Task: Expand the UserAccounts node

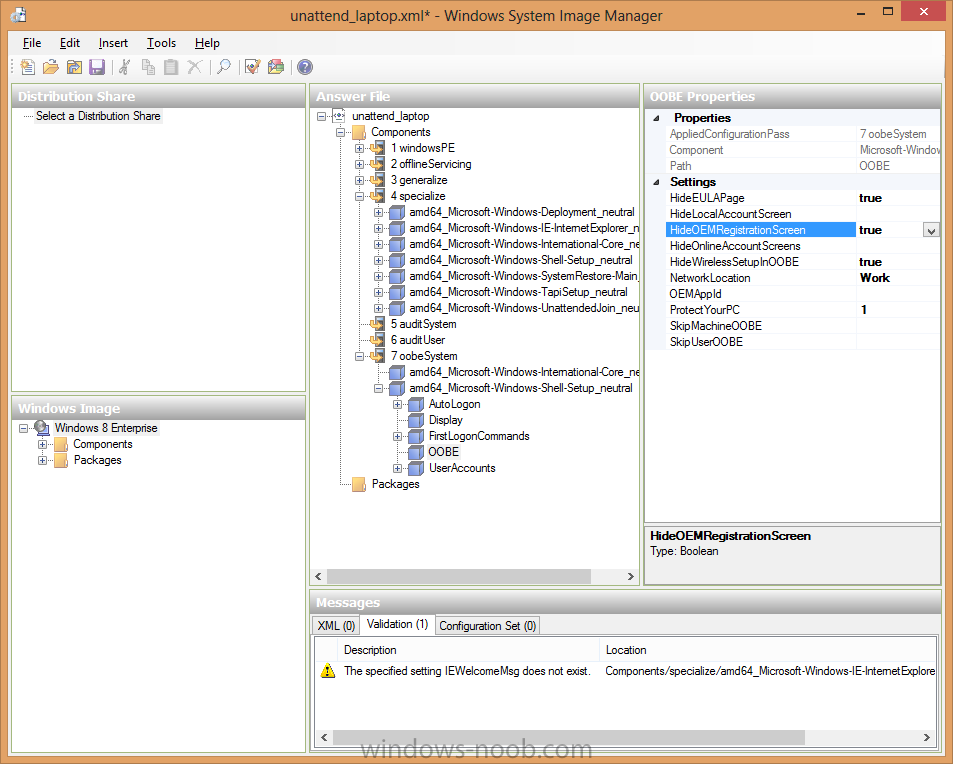Action: pyautogui.click(x=397, y=468)
